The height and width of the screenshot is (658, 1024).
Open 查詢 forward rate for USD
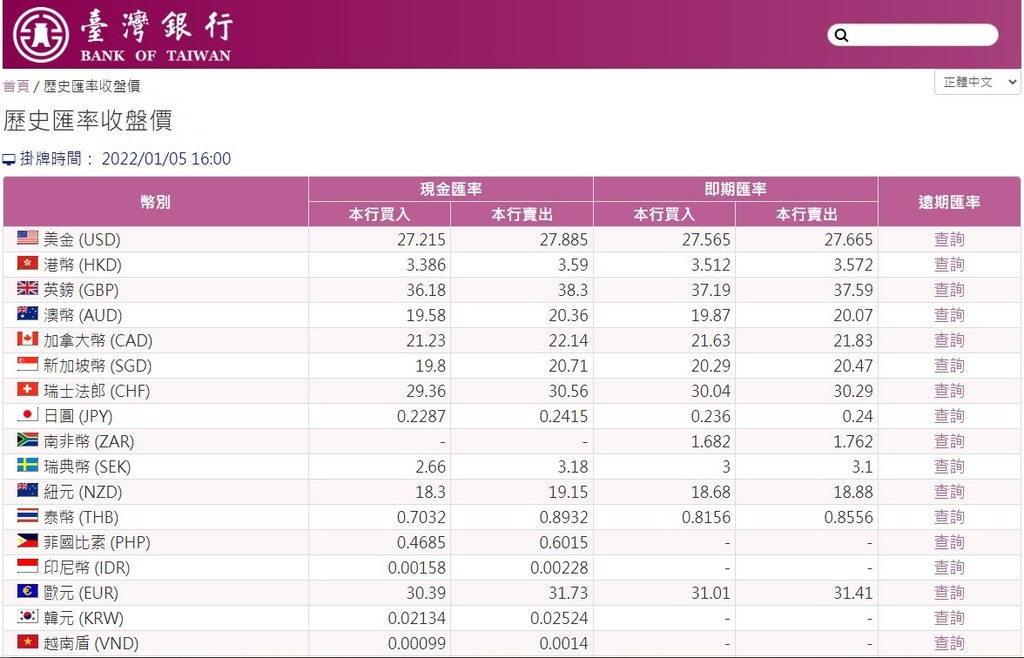[x=949, y=240]
